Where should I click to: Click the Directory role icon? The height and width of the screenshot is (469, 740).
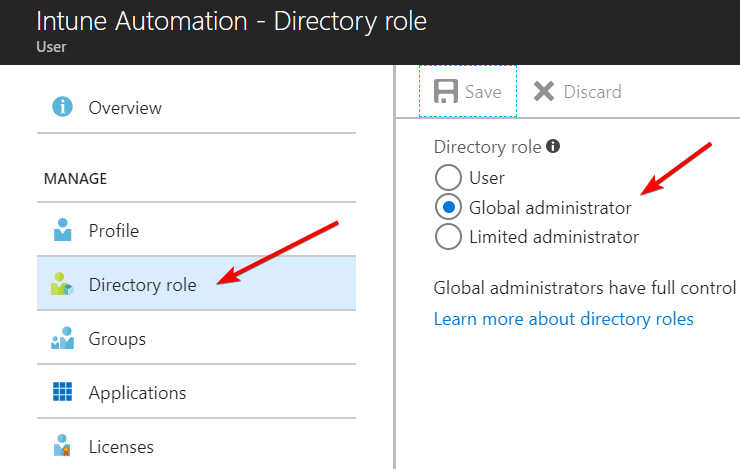62,284
